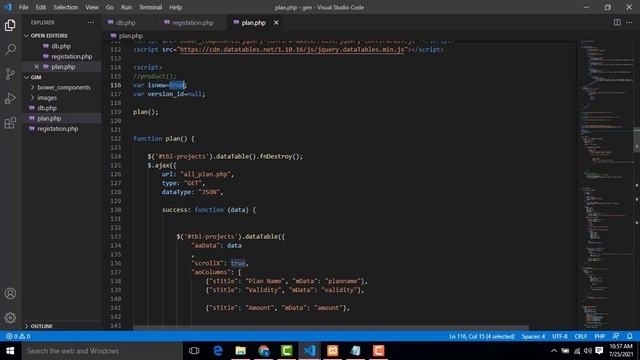Click the notifications bell in status bar
The height and width of the screenshot is (360, 640).
point(629,336)
